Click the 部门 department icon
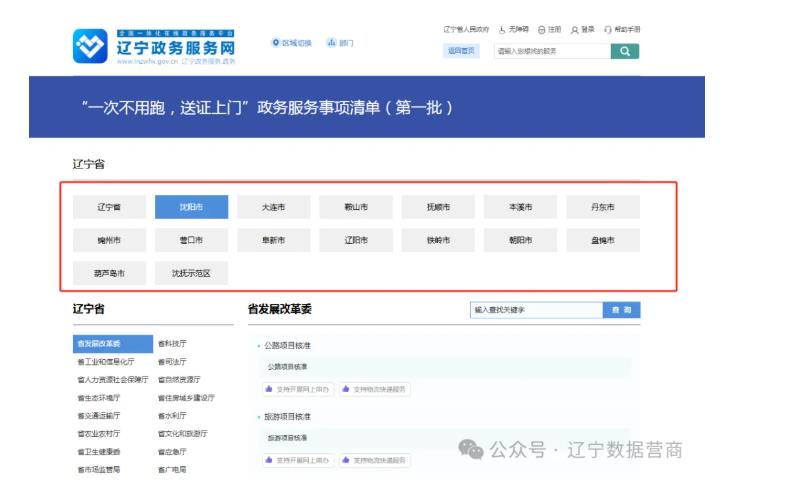787x497 pixels. point(331,43)
